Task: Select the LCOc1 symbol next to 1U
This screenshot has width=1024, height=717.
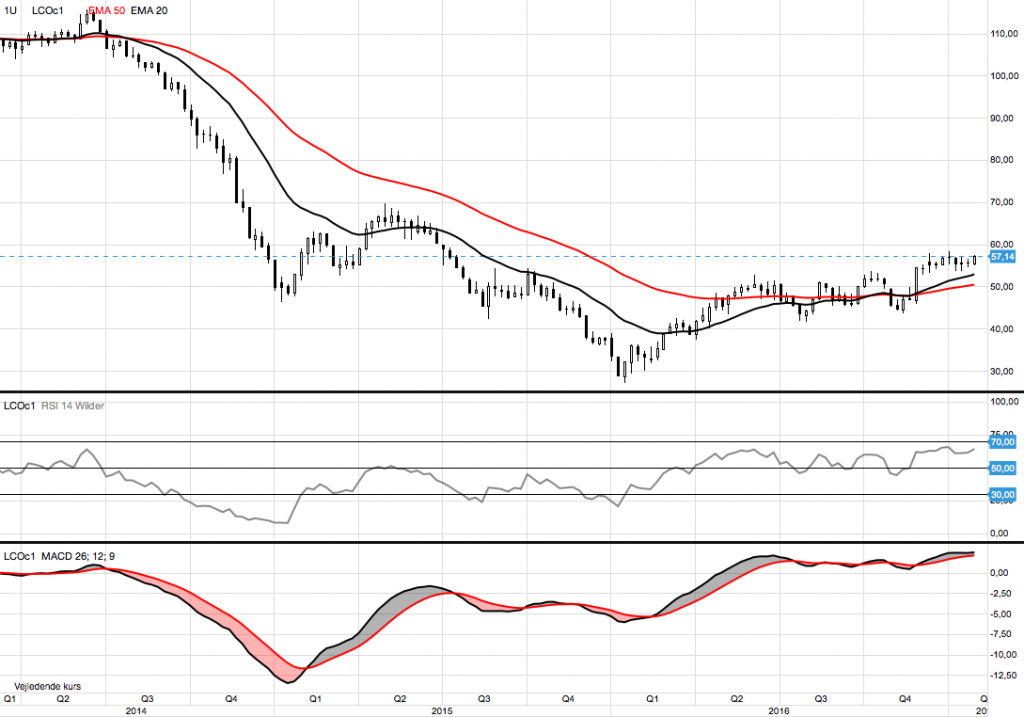Action: tap(48, 10)
